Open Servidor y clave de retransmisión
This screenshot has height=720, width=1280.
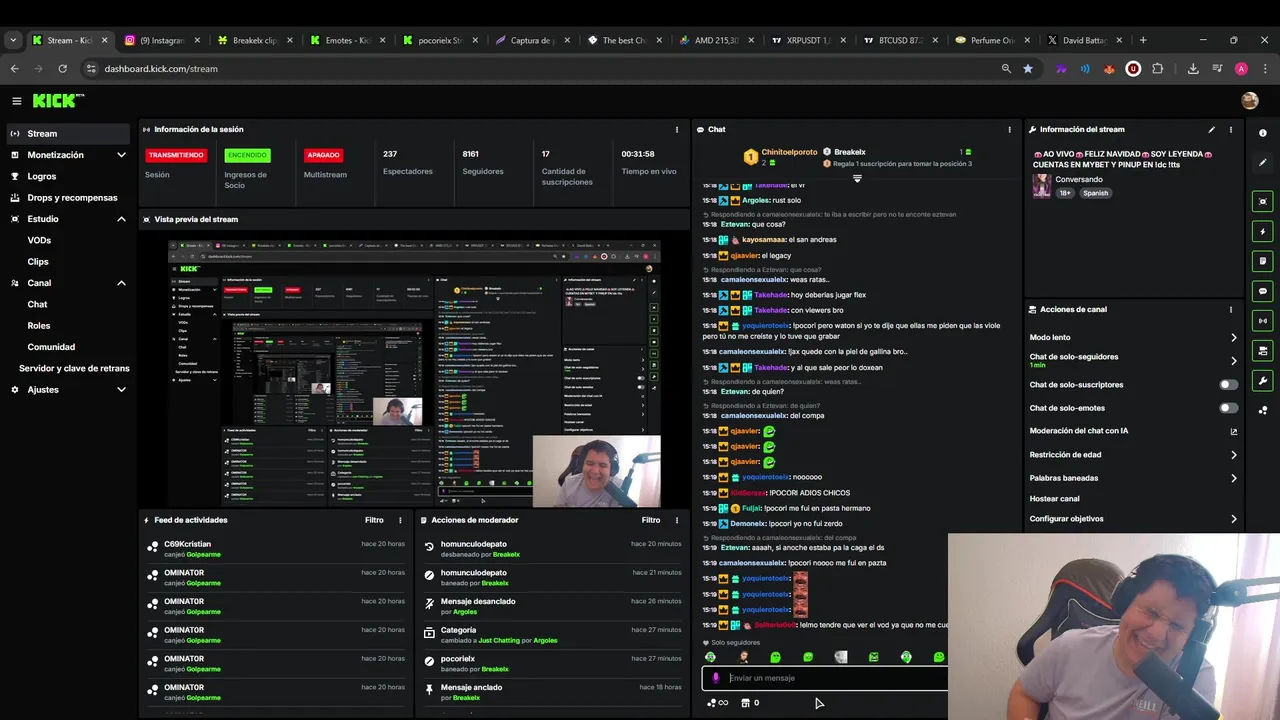(74, 368)
